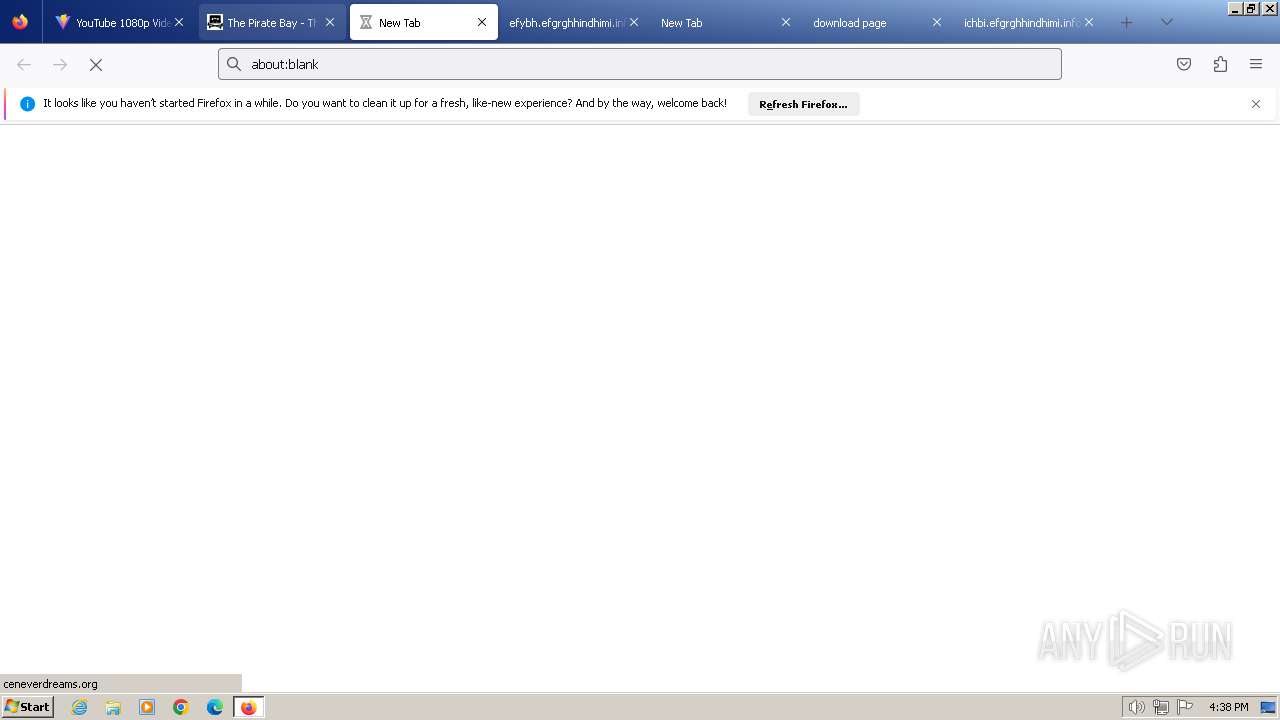Launch Internet Explorer from taskbar
Screen dimensions: 1280x720
[x=80, y=707]
